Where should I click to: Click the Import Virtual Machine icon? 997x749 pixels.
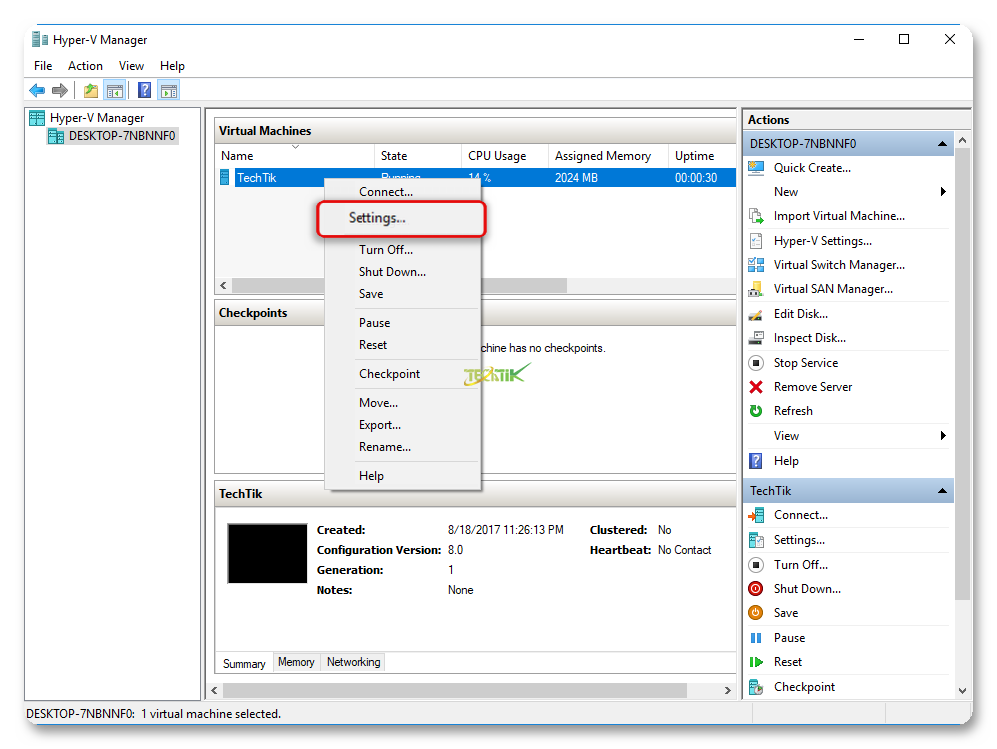click(756, 216)
